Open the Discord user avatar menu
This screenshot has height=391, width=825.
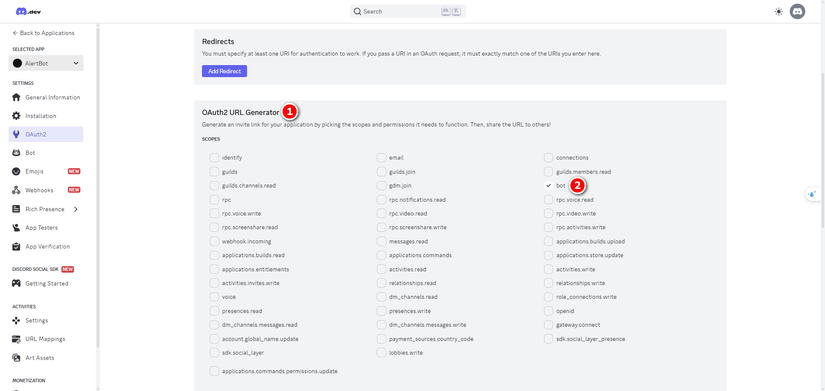pyautogui.click(x=797, y=12)
